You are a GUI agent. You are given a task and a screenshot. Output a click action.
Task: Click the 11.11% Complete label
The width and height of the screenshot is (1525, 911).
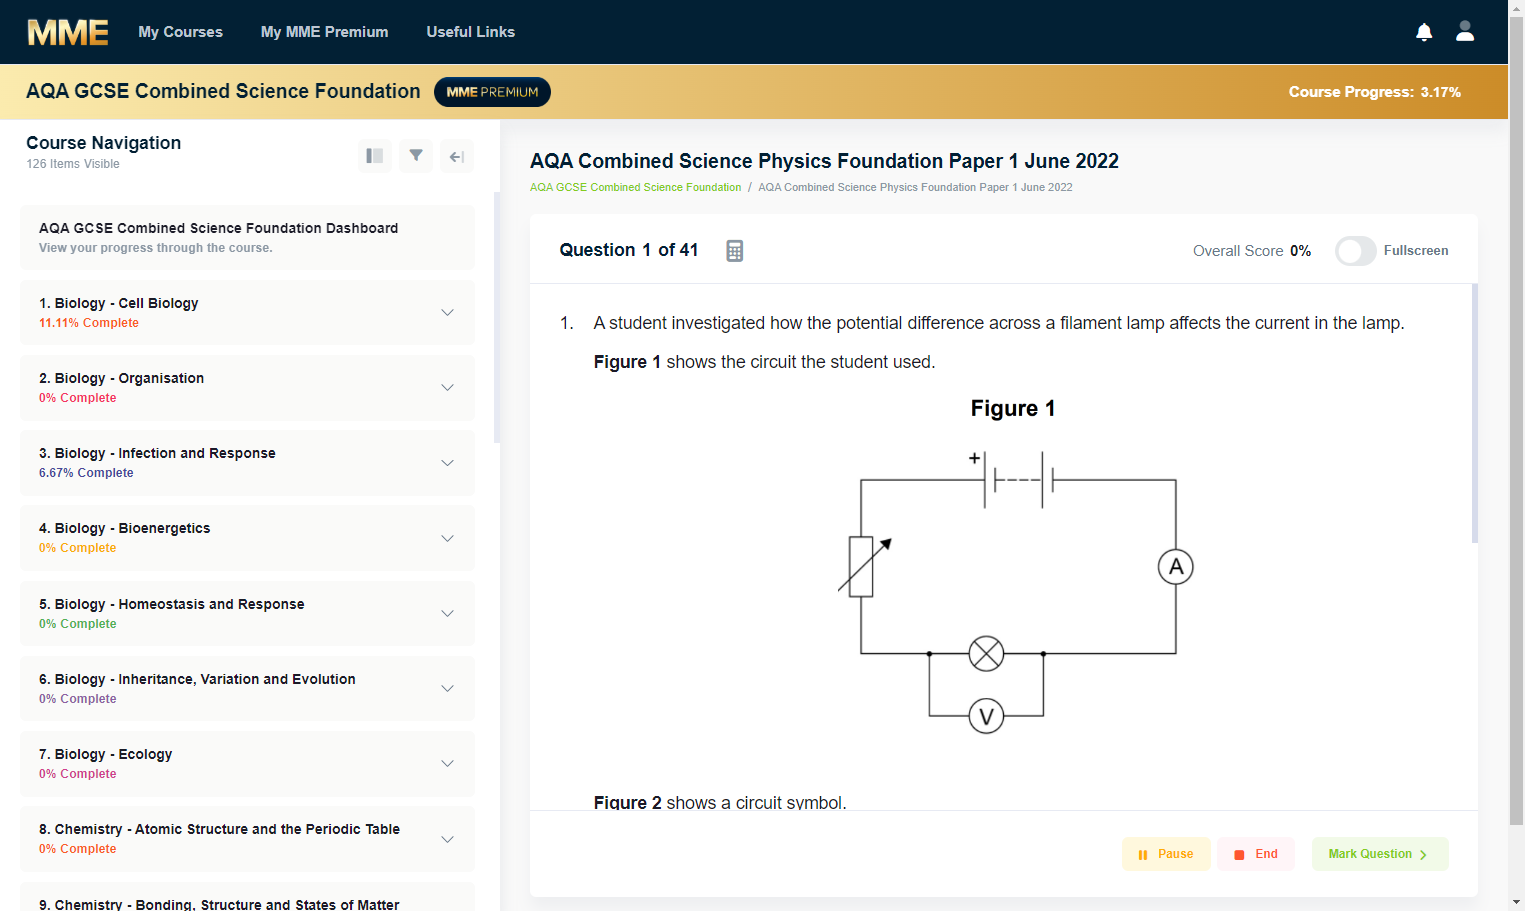coord(89,323)
